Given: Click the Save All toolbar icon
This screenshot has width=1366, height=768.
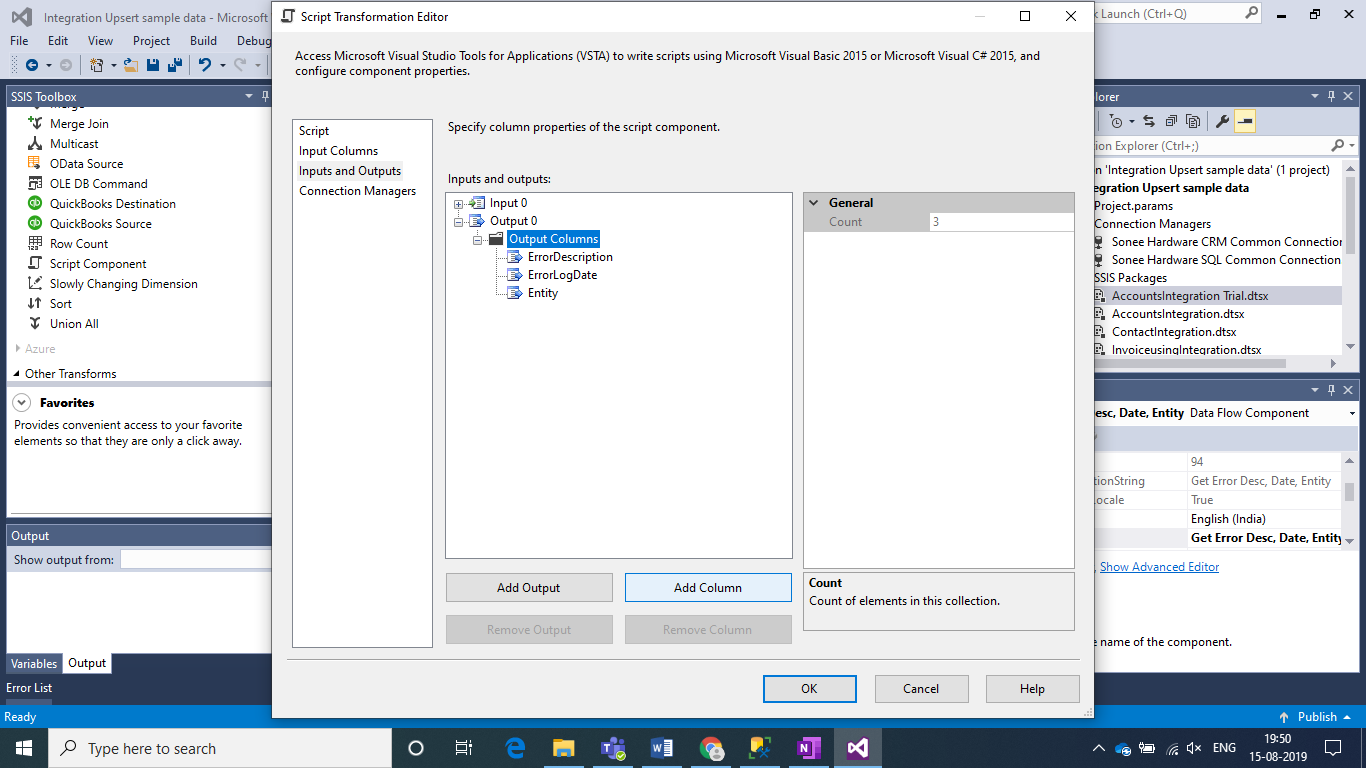Looking at the screenshot, I should pos(174,65).
